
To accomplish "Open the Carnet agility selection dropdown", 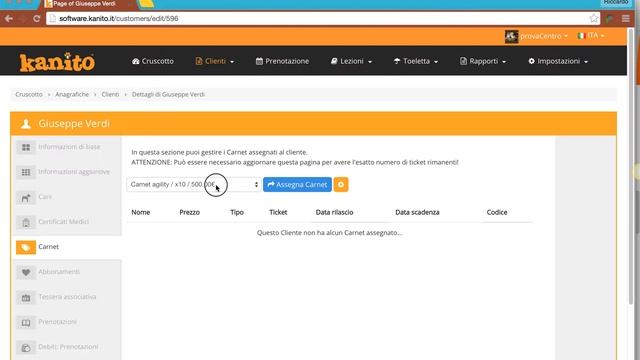I will coord(194,184).
